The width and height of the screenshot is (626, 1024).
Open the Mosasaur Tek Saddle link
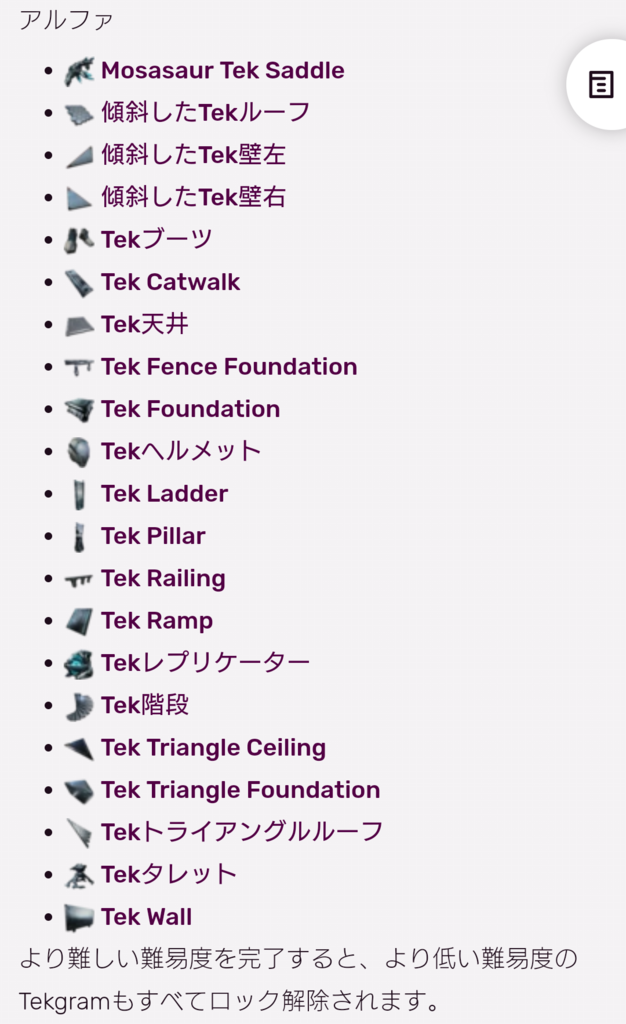point(223,71)
